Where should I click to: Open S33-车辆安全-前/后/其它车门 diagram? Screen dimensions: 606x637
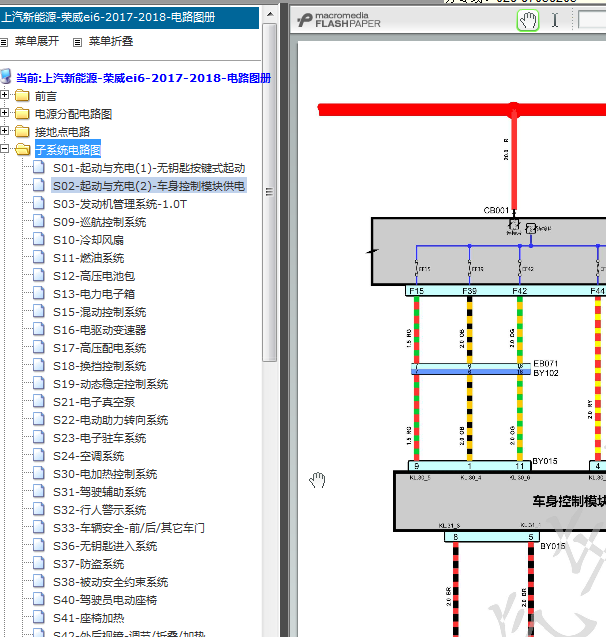[129, 528]
